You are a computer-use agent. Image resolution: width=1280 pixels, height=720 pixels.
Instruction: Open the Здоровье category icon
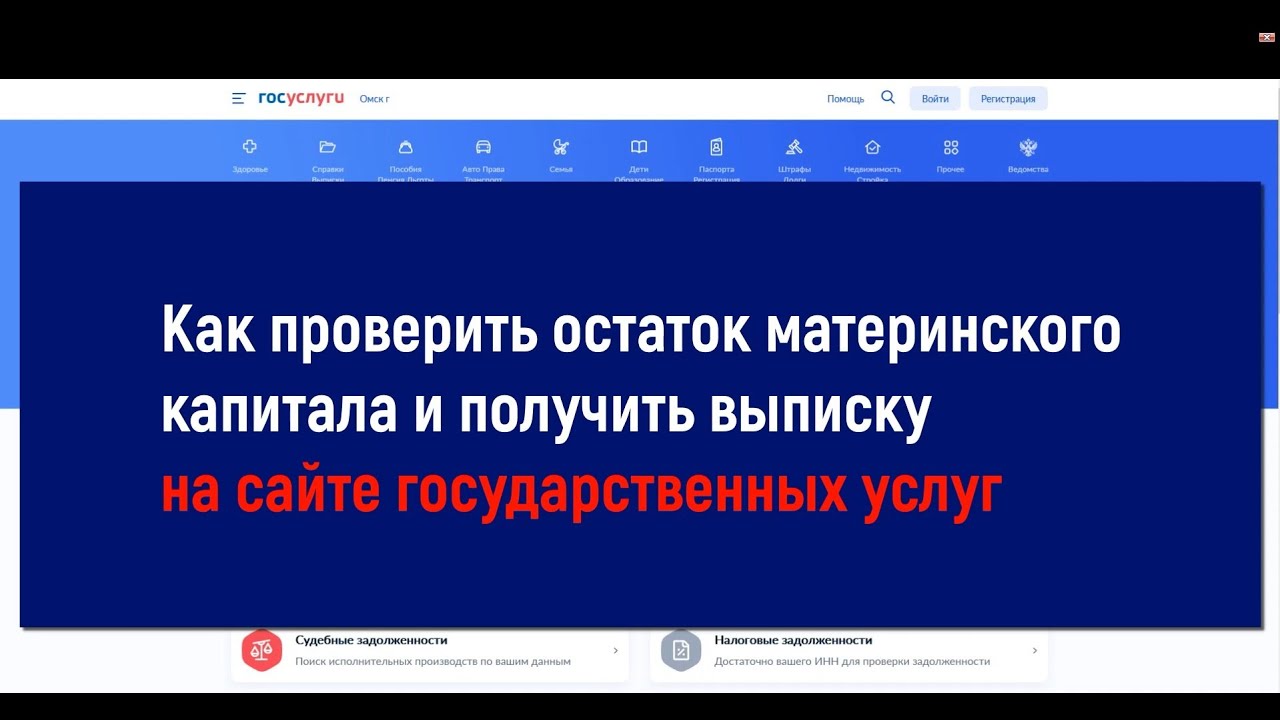coord(250,147)
